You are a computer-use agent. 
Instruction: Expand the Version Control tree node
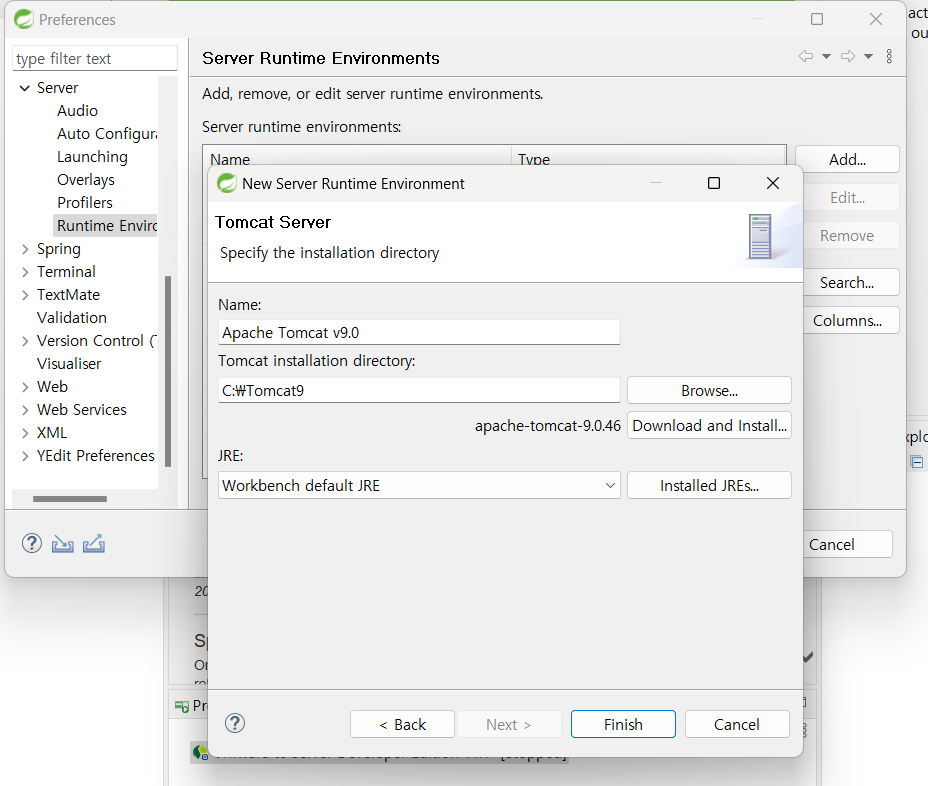click(25, 341)
